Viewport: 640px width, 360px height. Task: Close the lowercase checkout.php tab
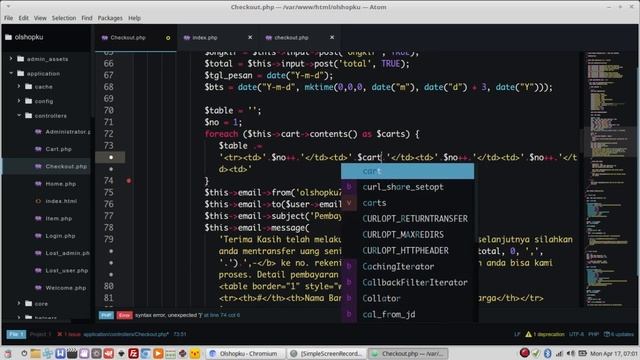click(332, 37)
